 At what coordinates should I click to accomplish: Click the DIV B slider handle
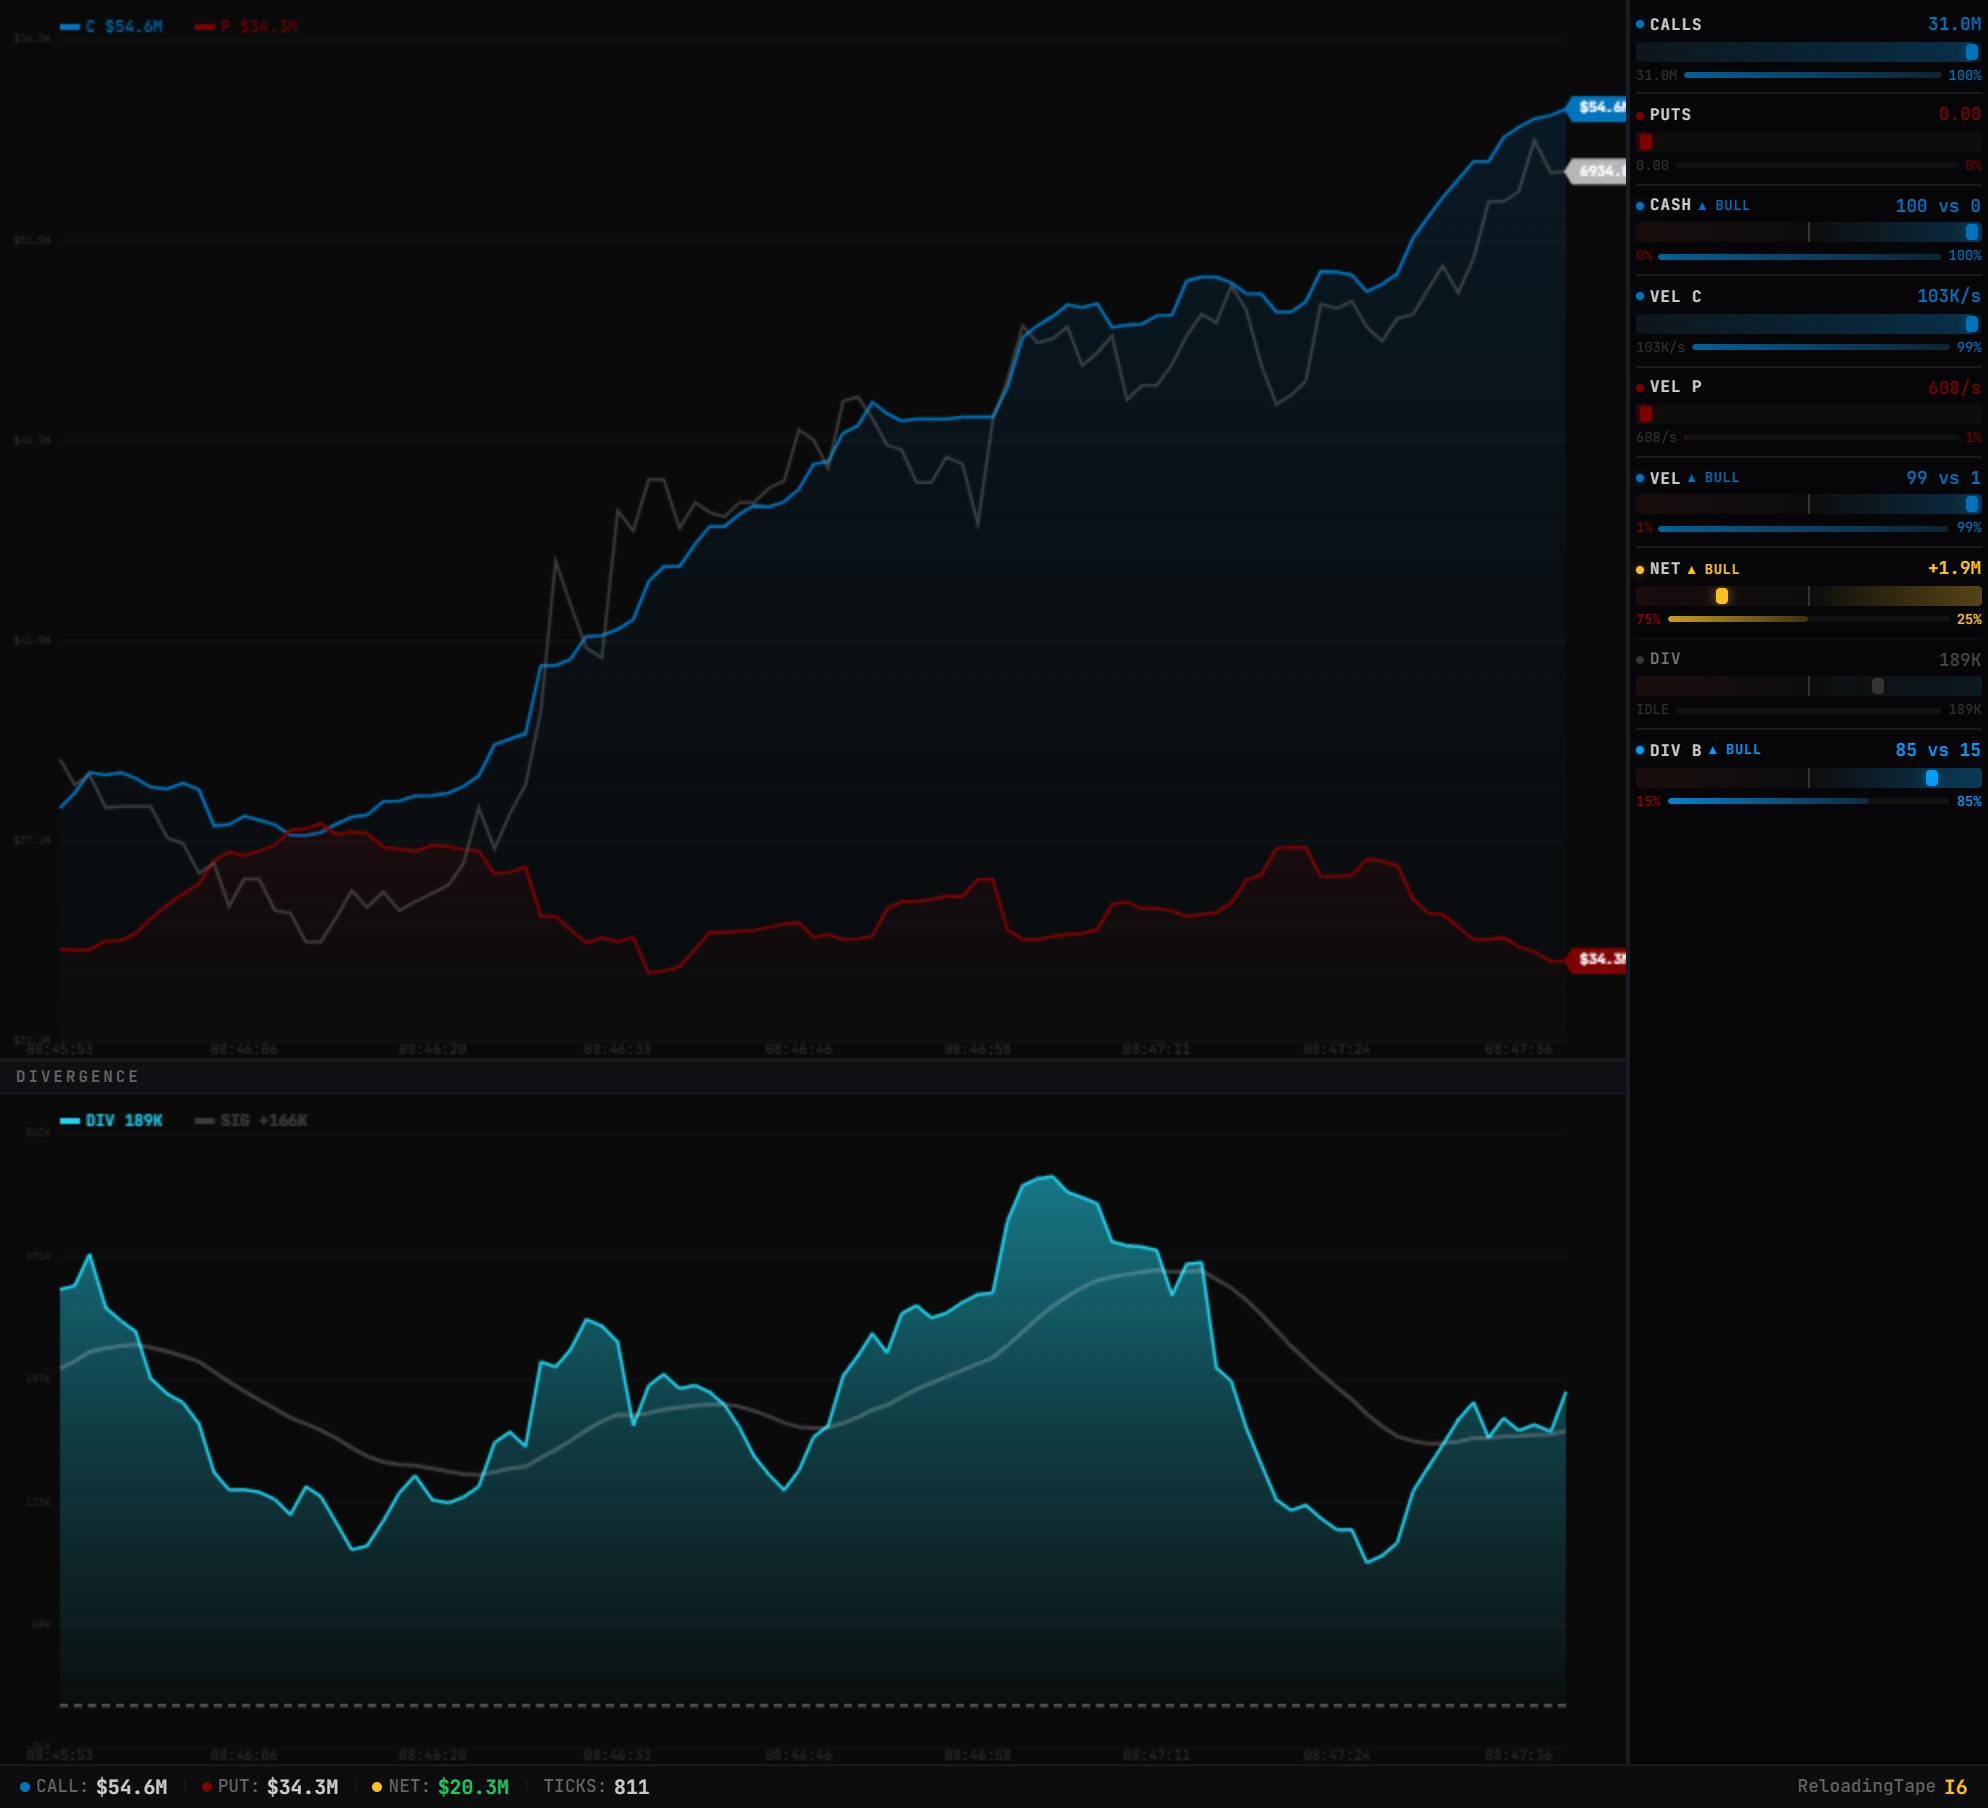coord(1932,778)
